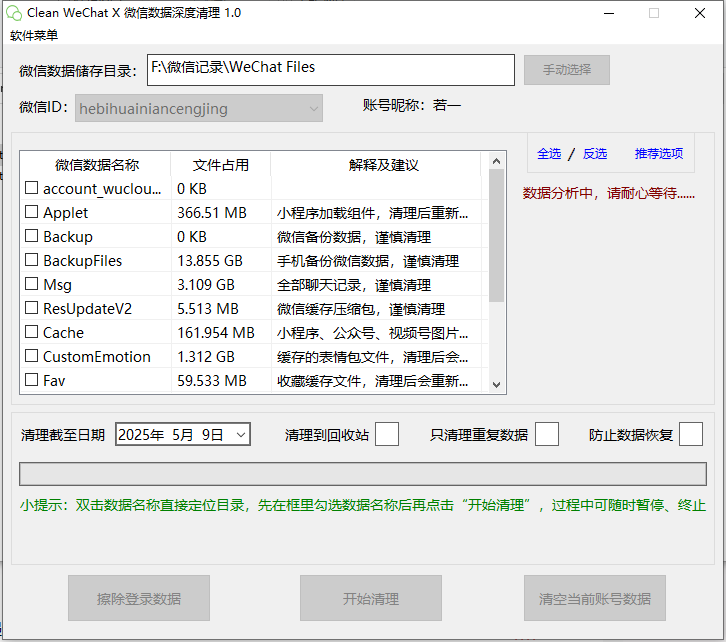Click the 清空当前账号数据 button
The width and height of the screenshot is (726, 642).
coord(595,598)
